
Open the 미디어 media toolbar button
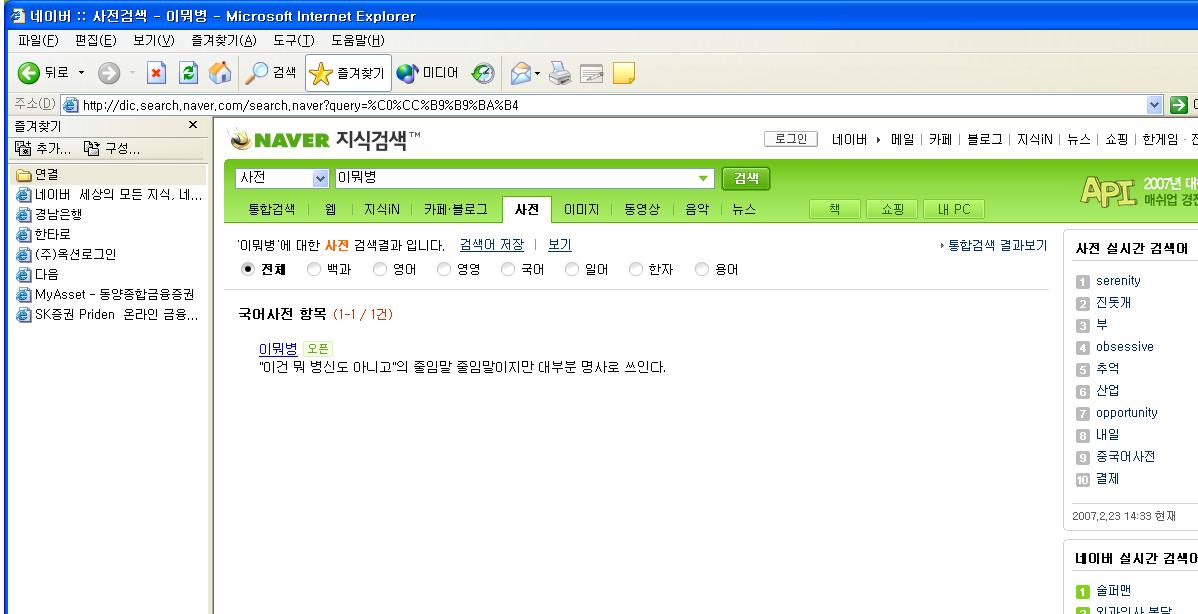click(x=428, y=73)
